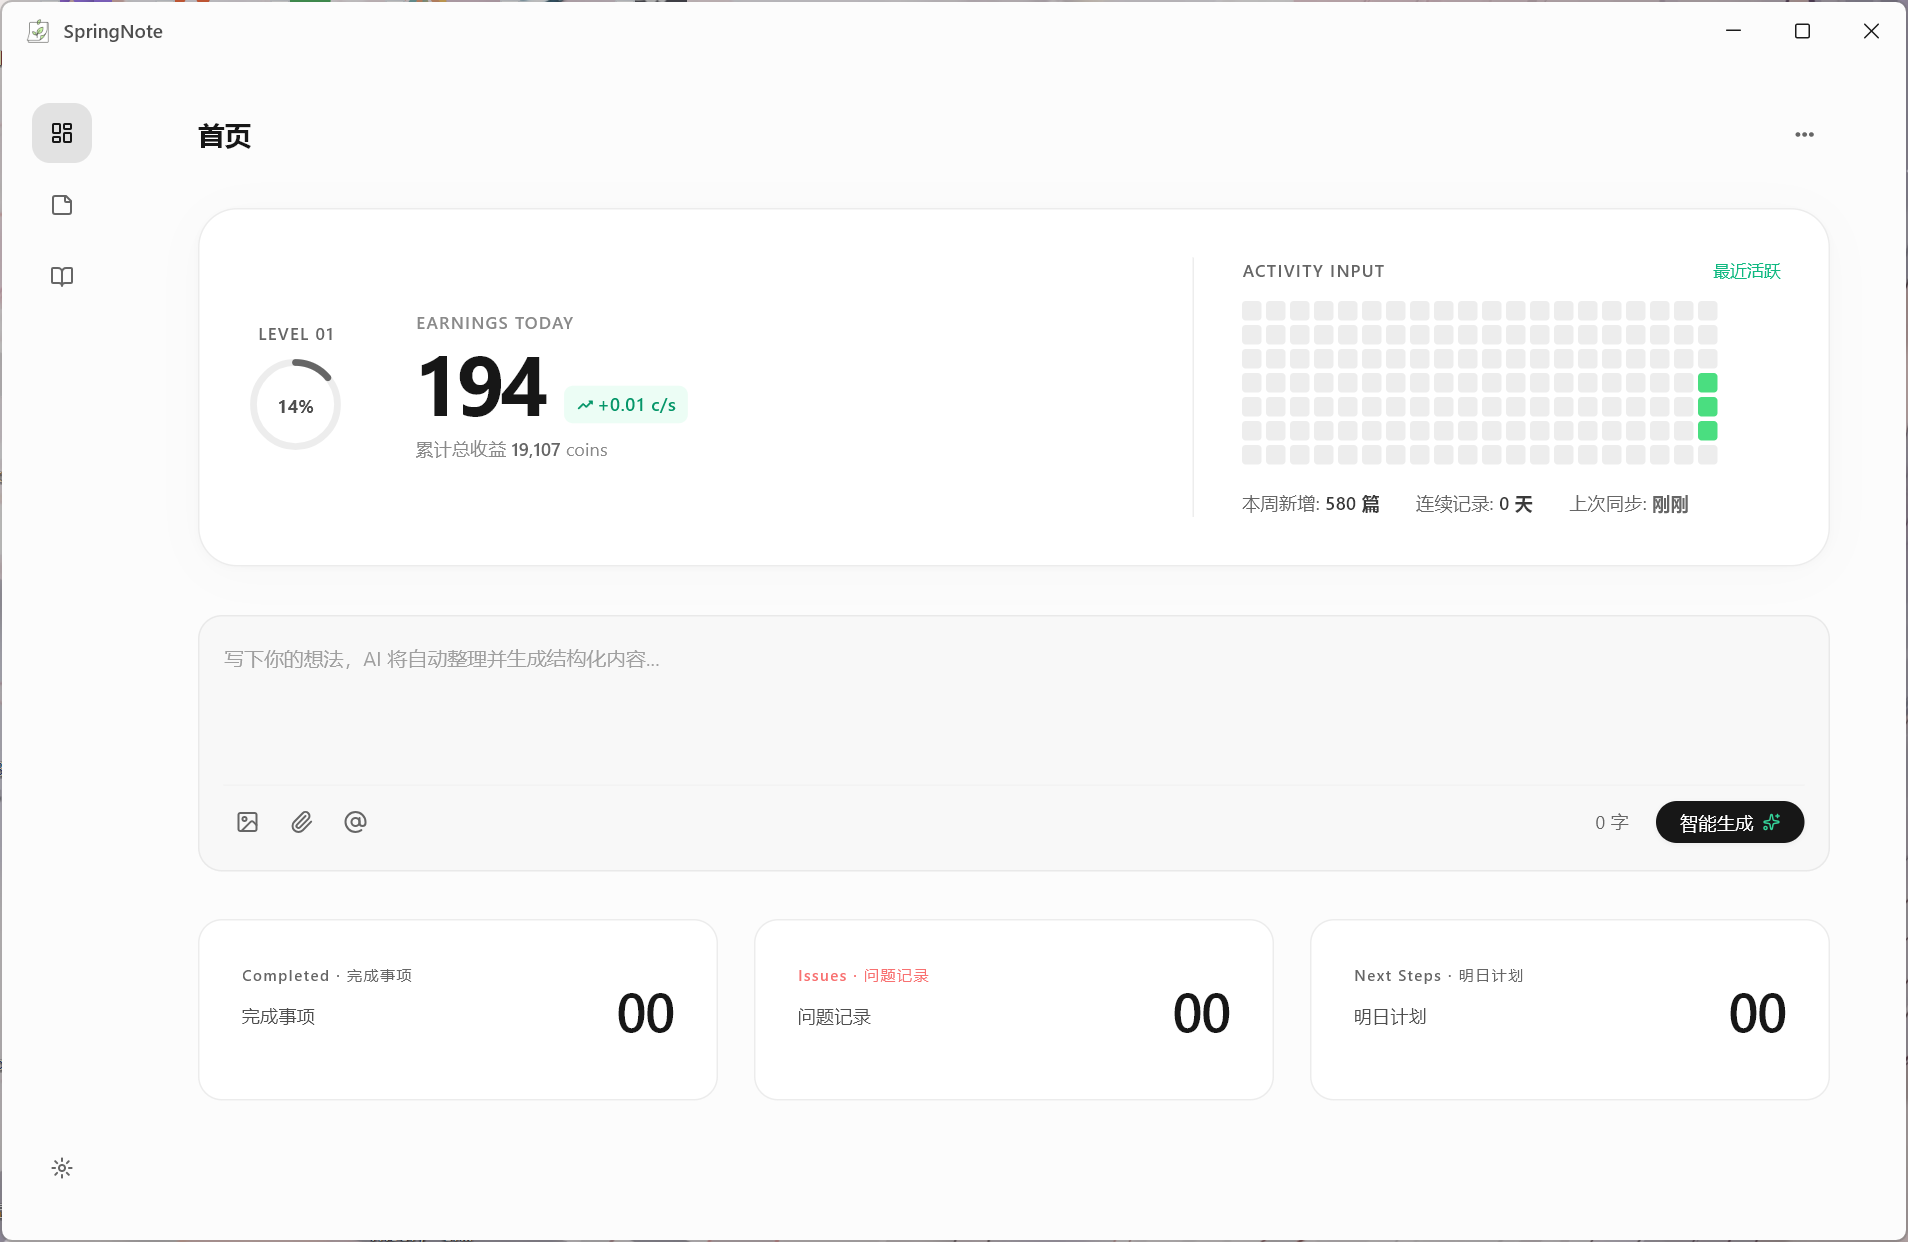Click the 194 earnings today number

(x=482, y=387)
